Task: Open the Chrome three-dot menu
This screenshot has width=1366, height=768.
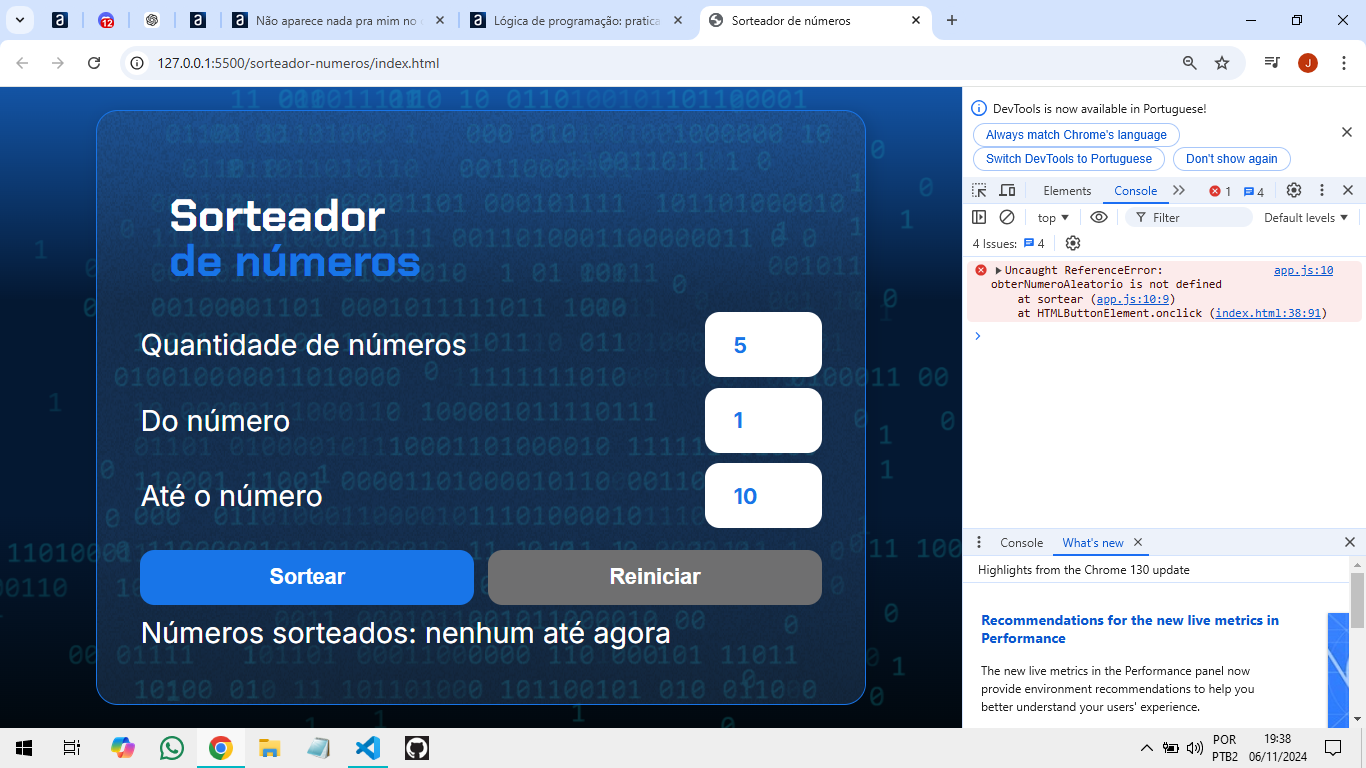Action: (x=1343, y=63)
